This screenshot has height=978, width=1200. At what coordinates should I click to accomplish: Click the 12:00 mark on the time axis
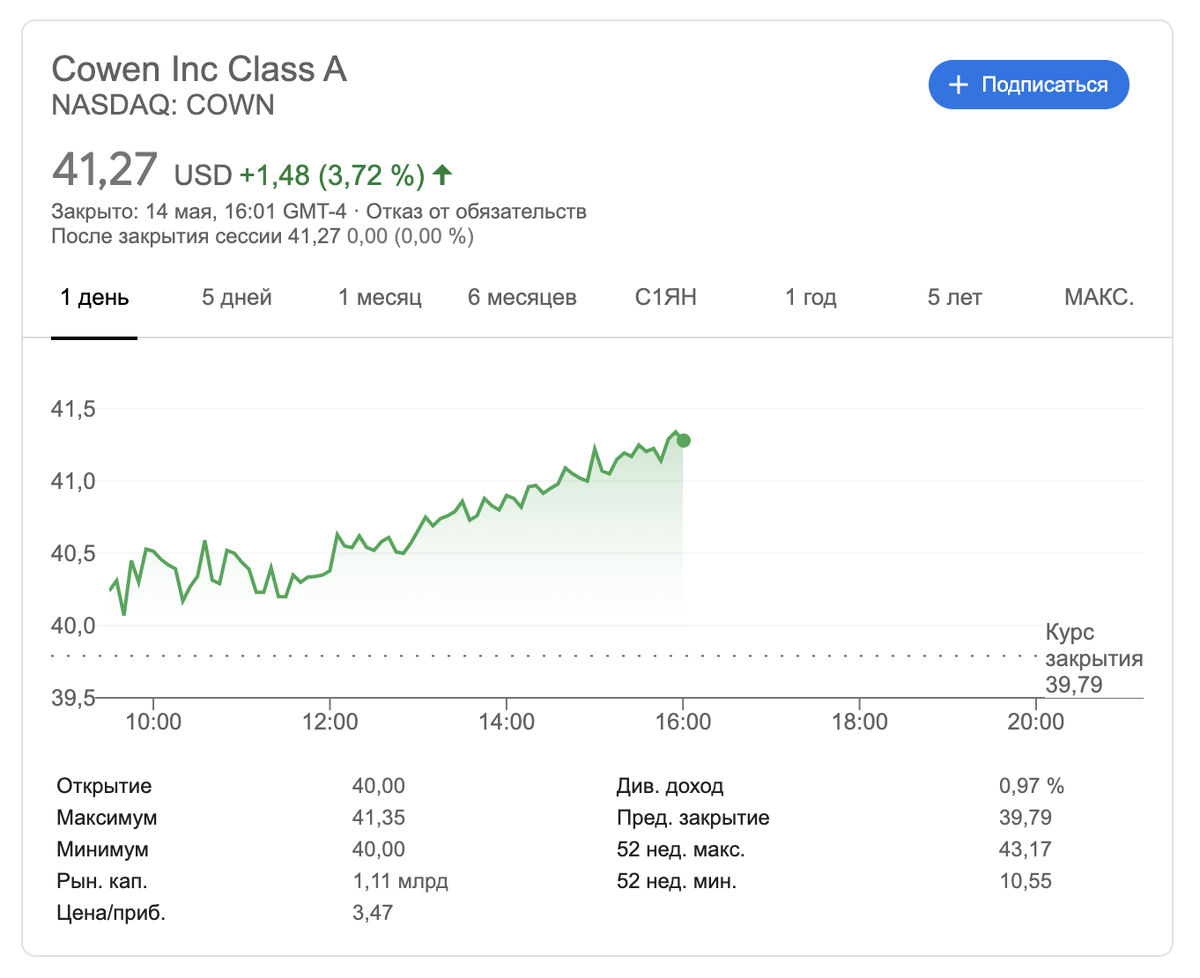click(x=330, y=722)
